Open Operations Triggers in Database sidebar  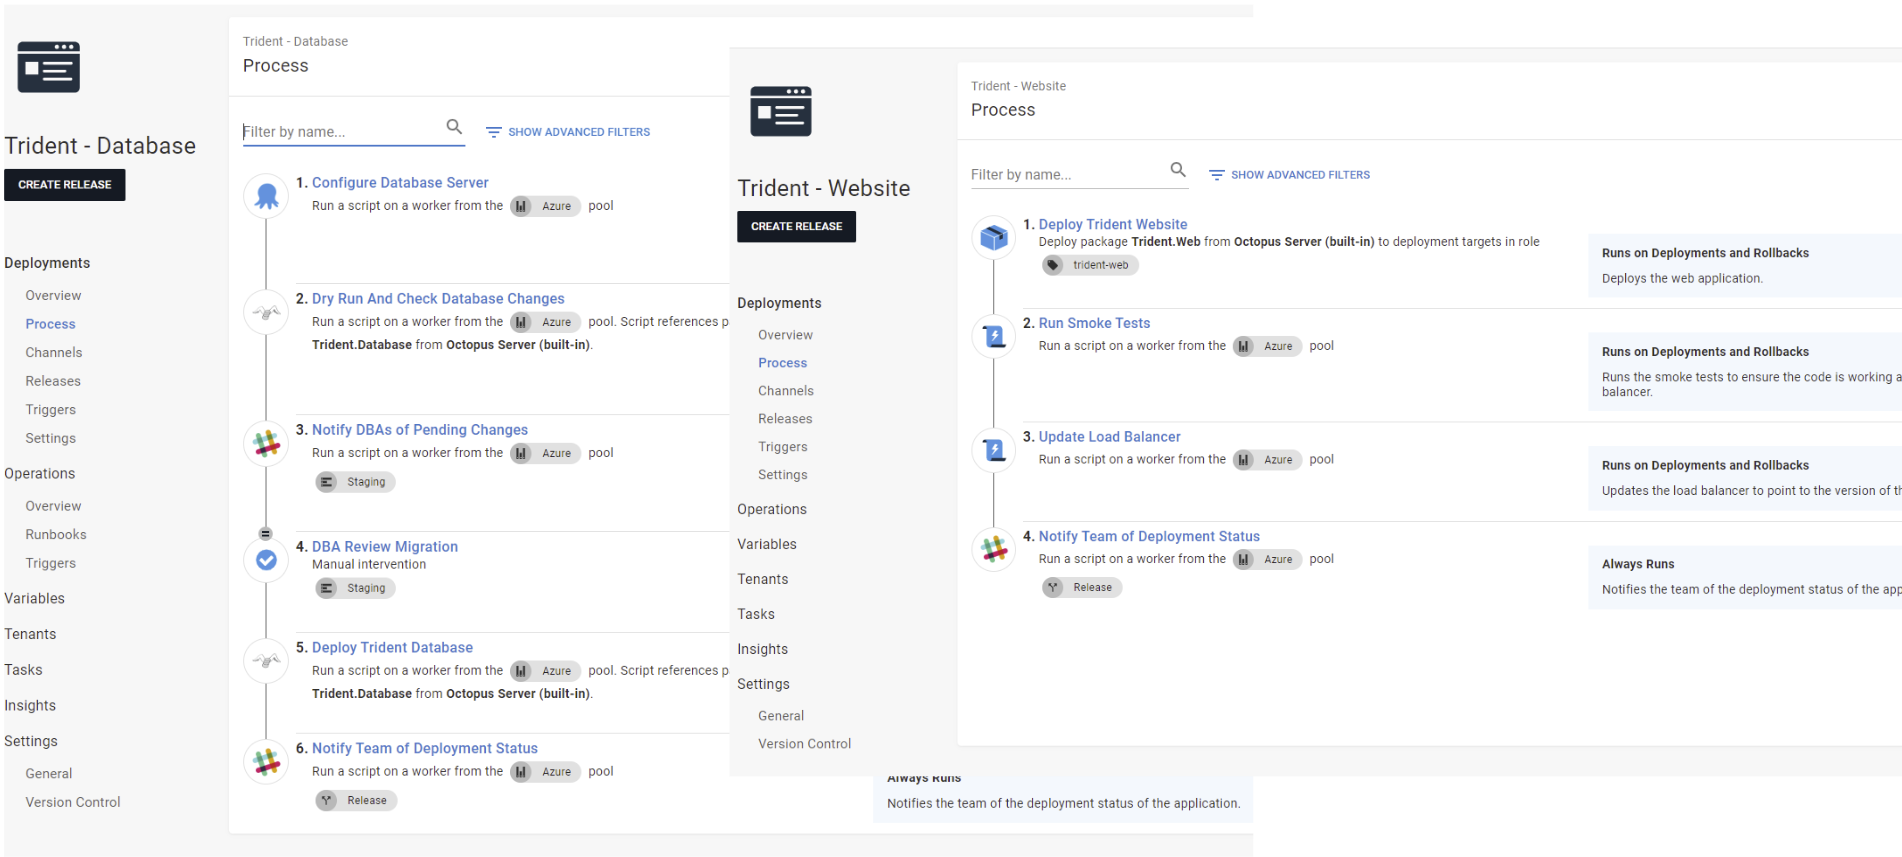click(x=51, y=563)
